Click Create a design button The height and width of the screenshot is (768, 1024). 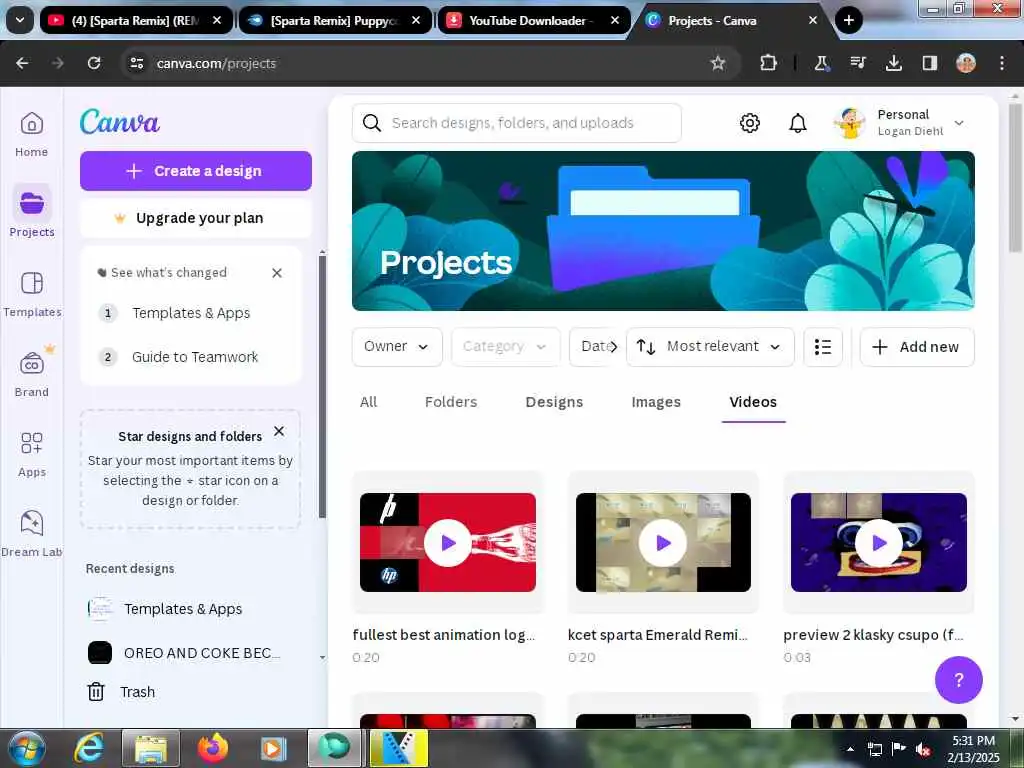(x=196, y=171)
